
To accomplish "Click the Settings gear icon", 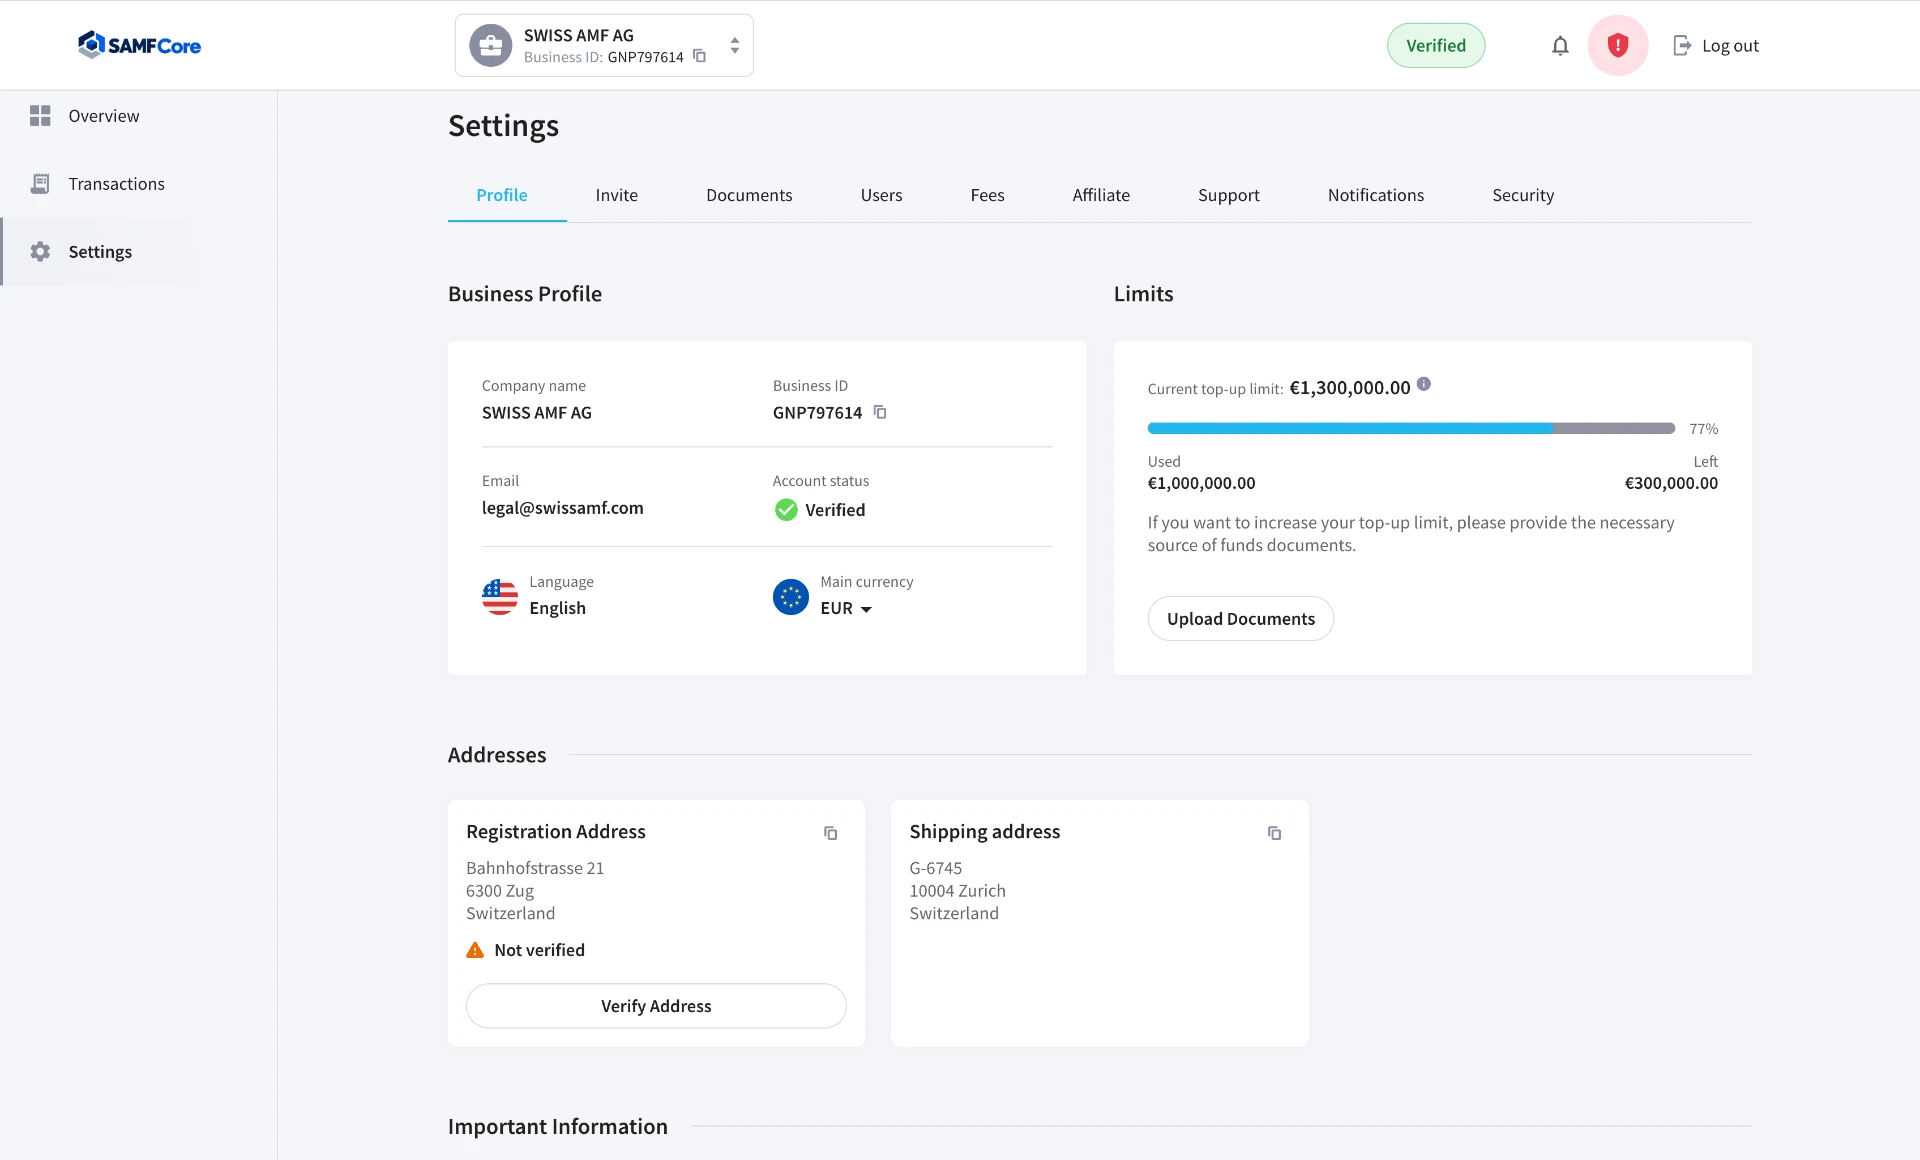I will [x=40, y=252].
